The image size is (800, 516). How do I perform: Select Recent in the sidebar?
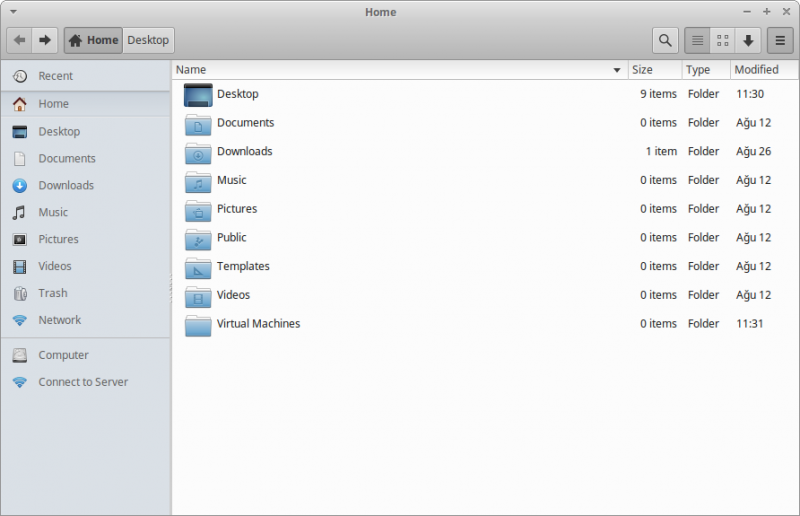(x=85, y=76)
